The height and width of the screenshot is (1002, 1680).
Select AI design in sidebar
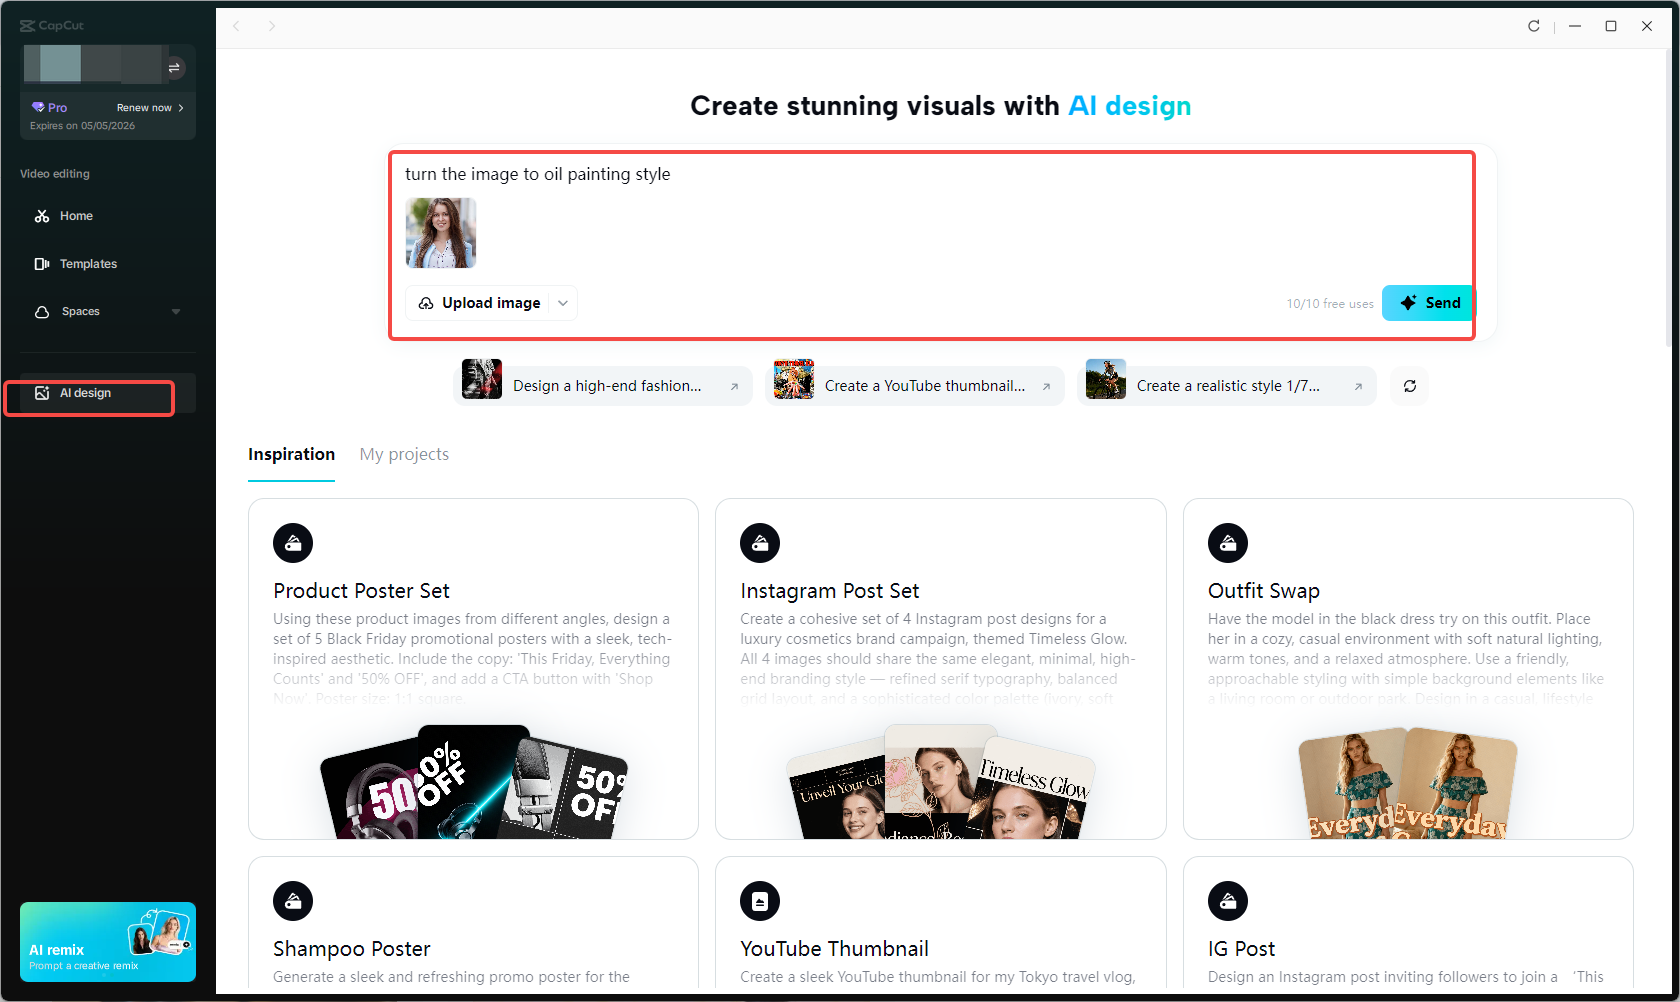click(108, 393)
